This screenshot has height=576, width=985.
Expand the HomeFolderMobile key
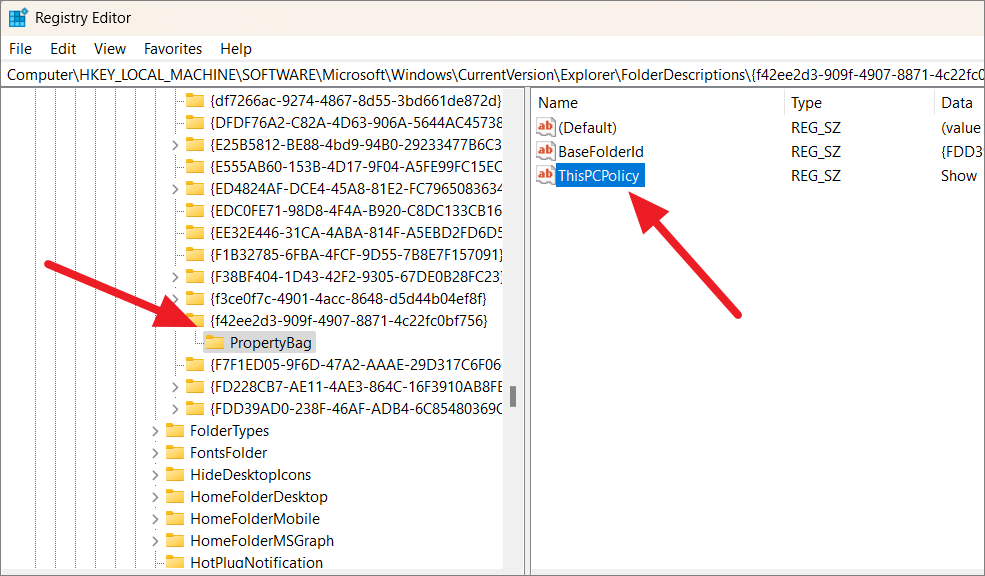click(x=155, y=519)
